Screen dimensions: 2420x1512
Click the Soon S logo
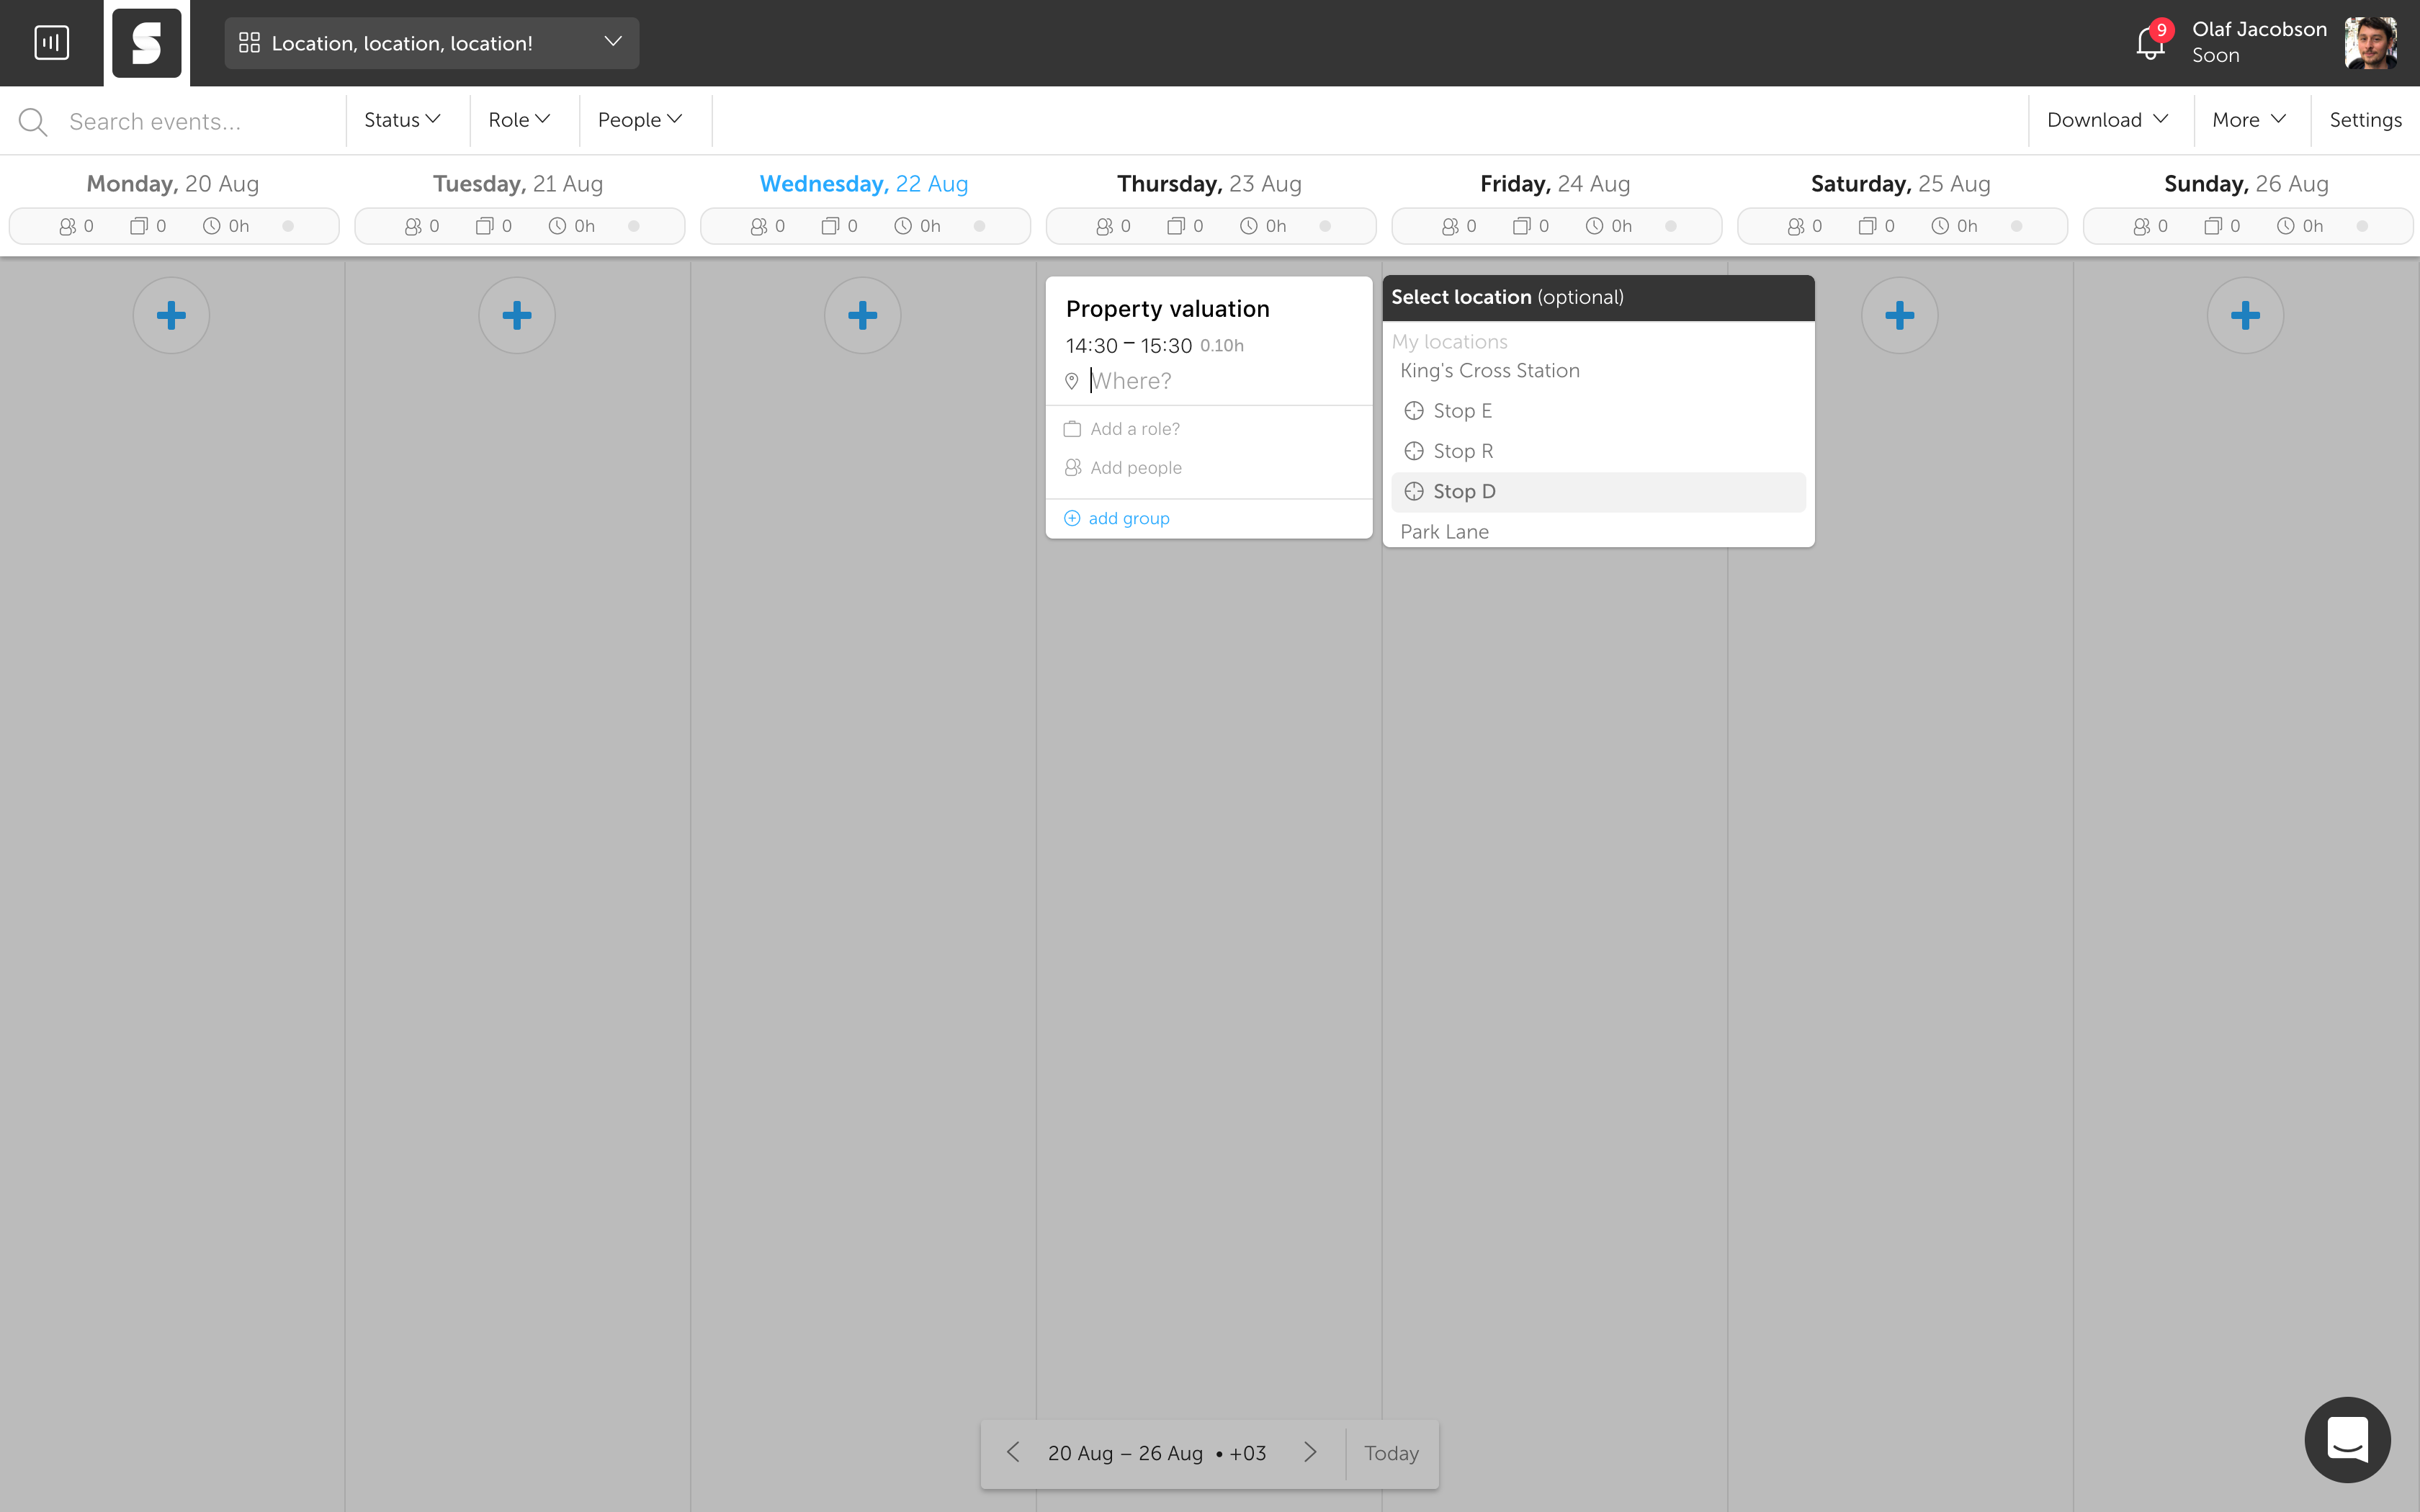coord(147,43)
